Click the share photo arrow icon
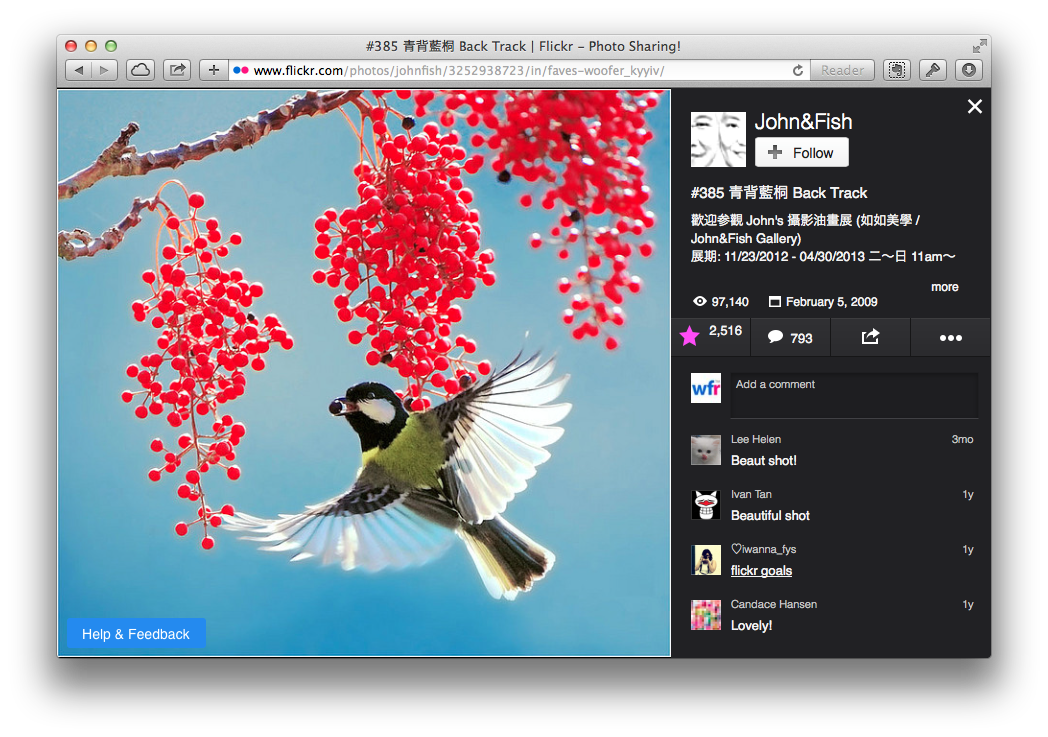Viewport: 1048px width, 737px height. [x=870, y=337]
